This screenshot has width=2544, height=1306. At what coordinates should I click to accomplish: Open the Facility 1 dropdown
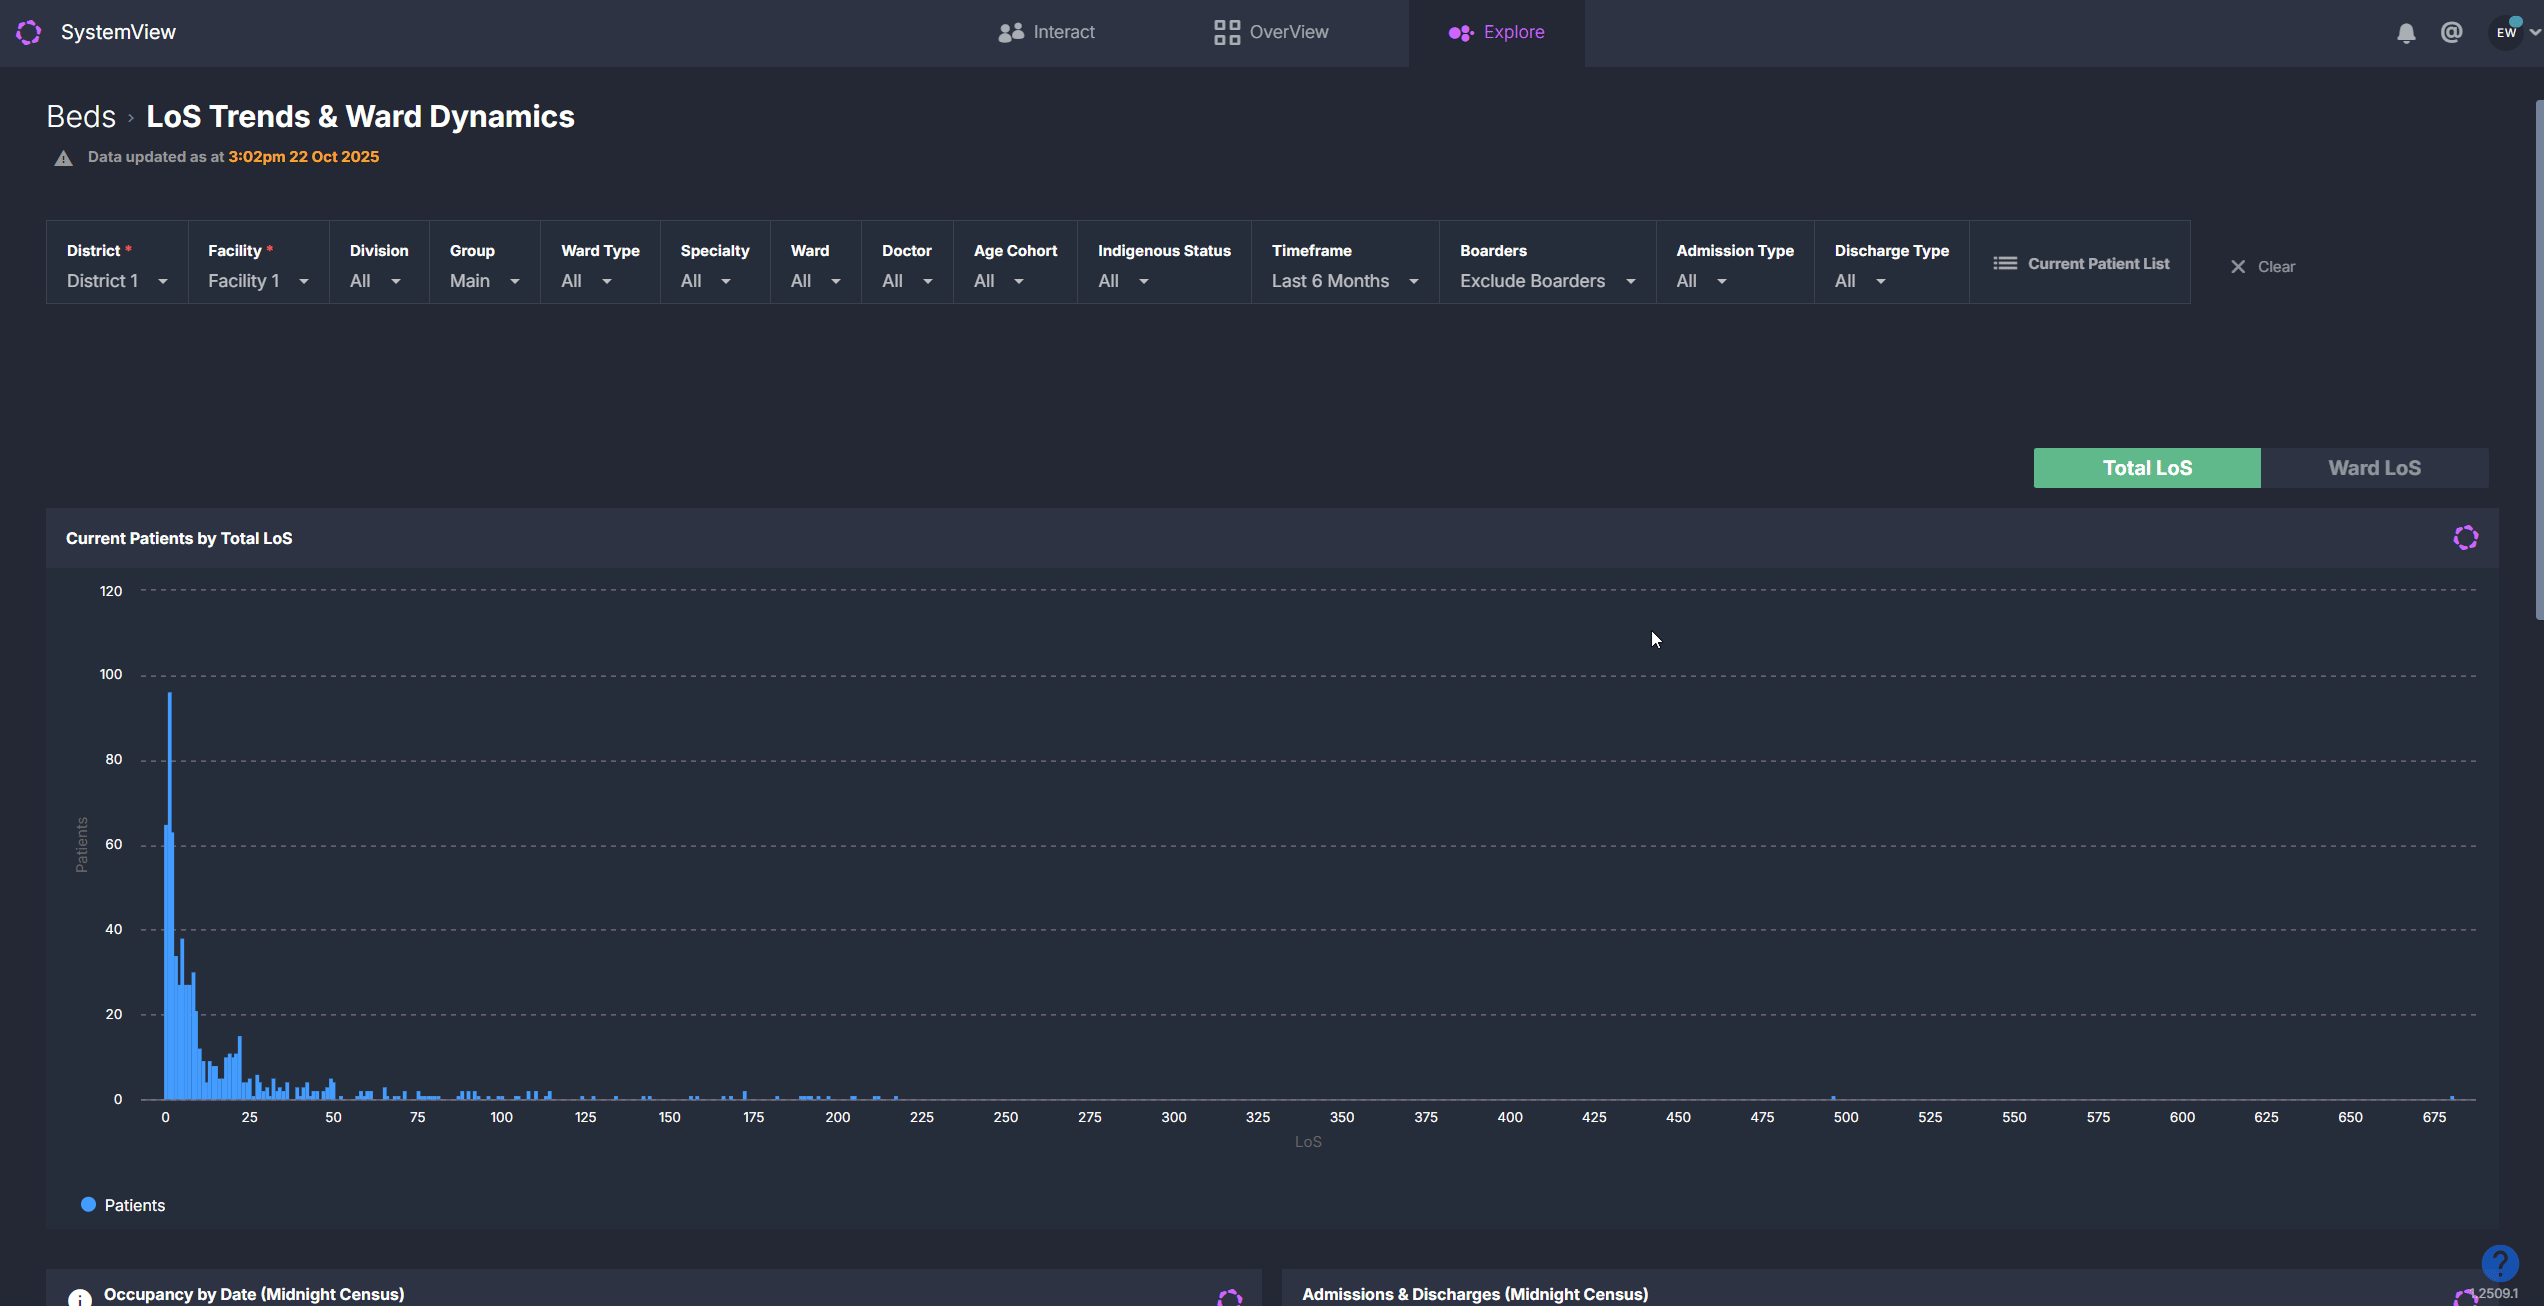(x=257, y=281)
